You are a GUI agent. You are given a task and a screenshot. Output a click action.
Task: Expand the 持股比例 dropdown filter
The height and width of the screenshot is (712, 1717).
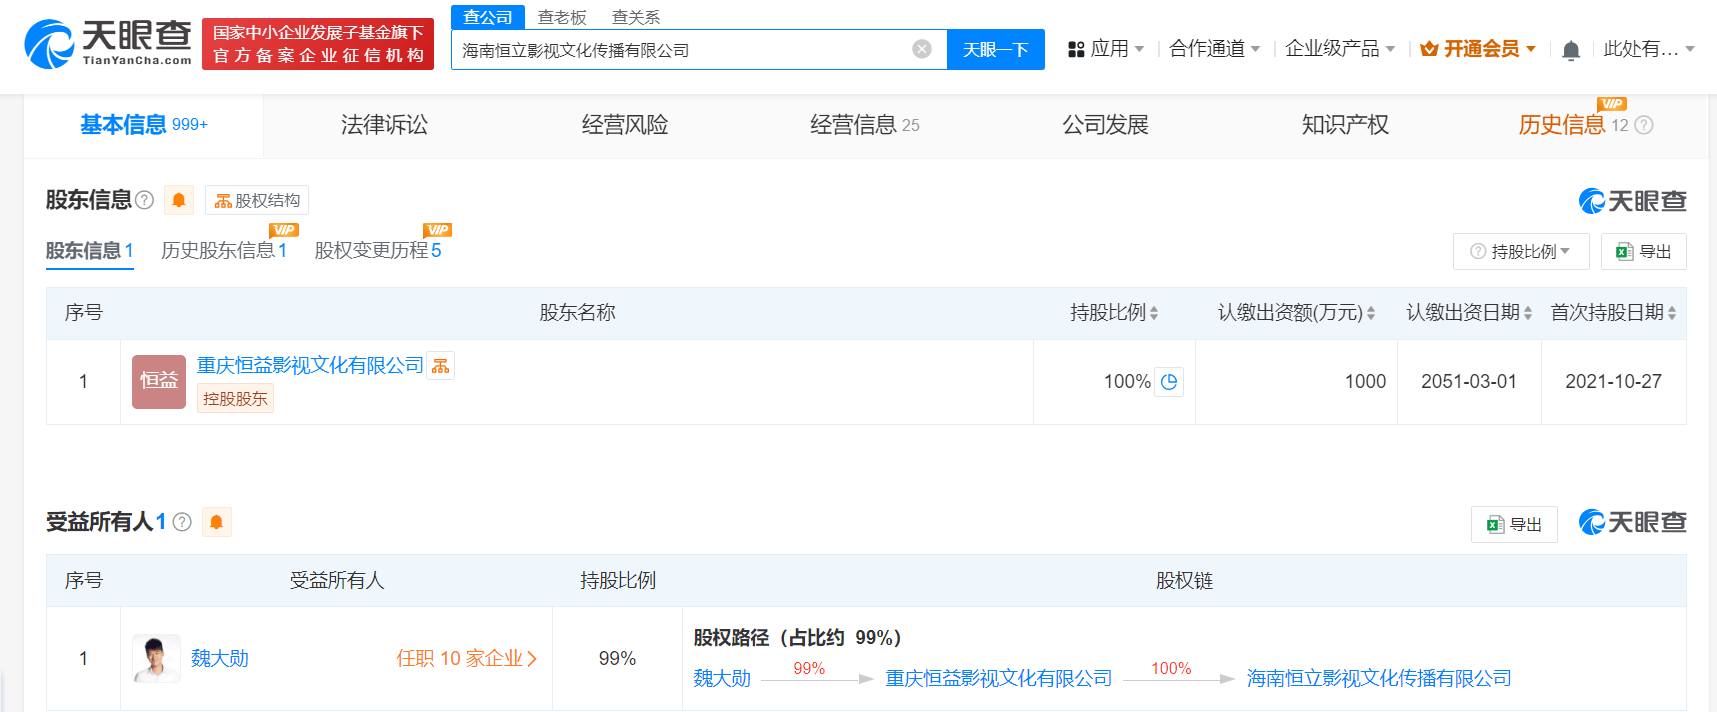point(1520,252)
